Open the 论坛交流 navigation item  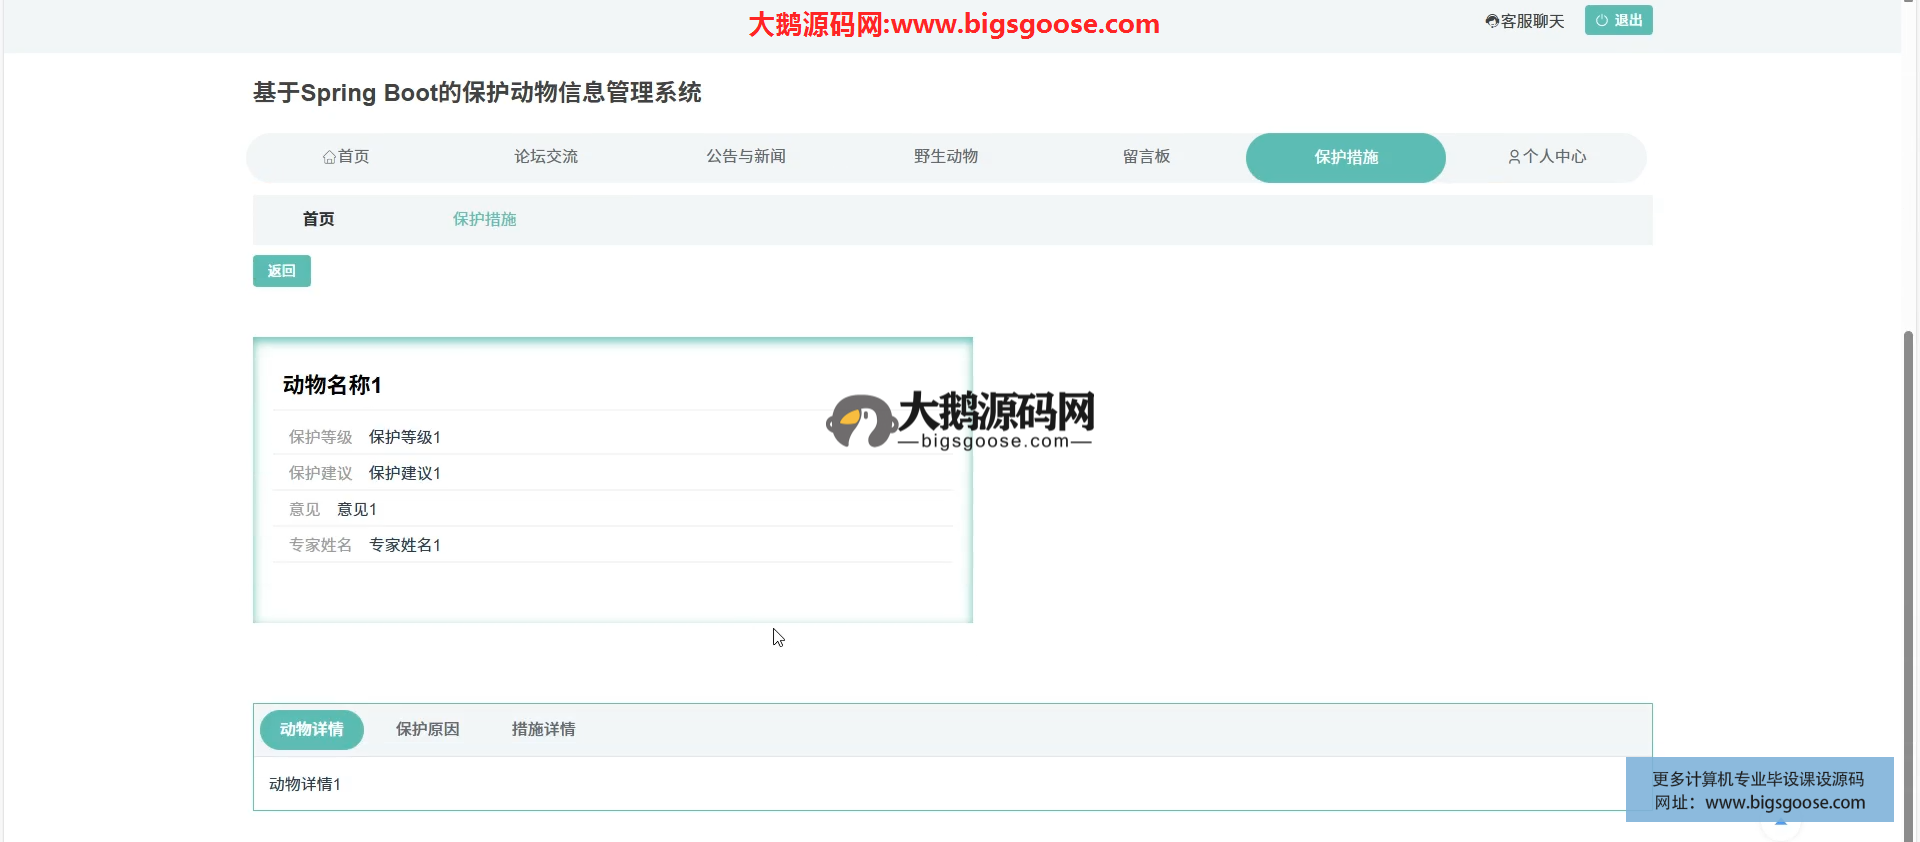coord(546,157)
